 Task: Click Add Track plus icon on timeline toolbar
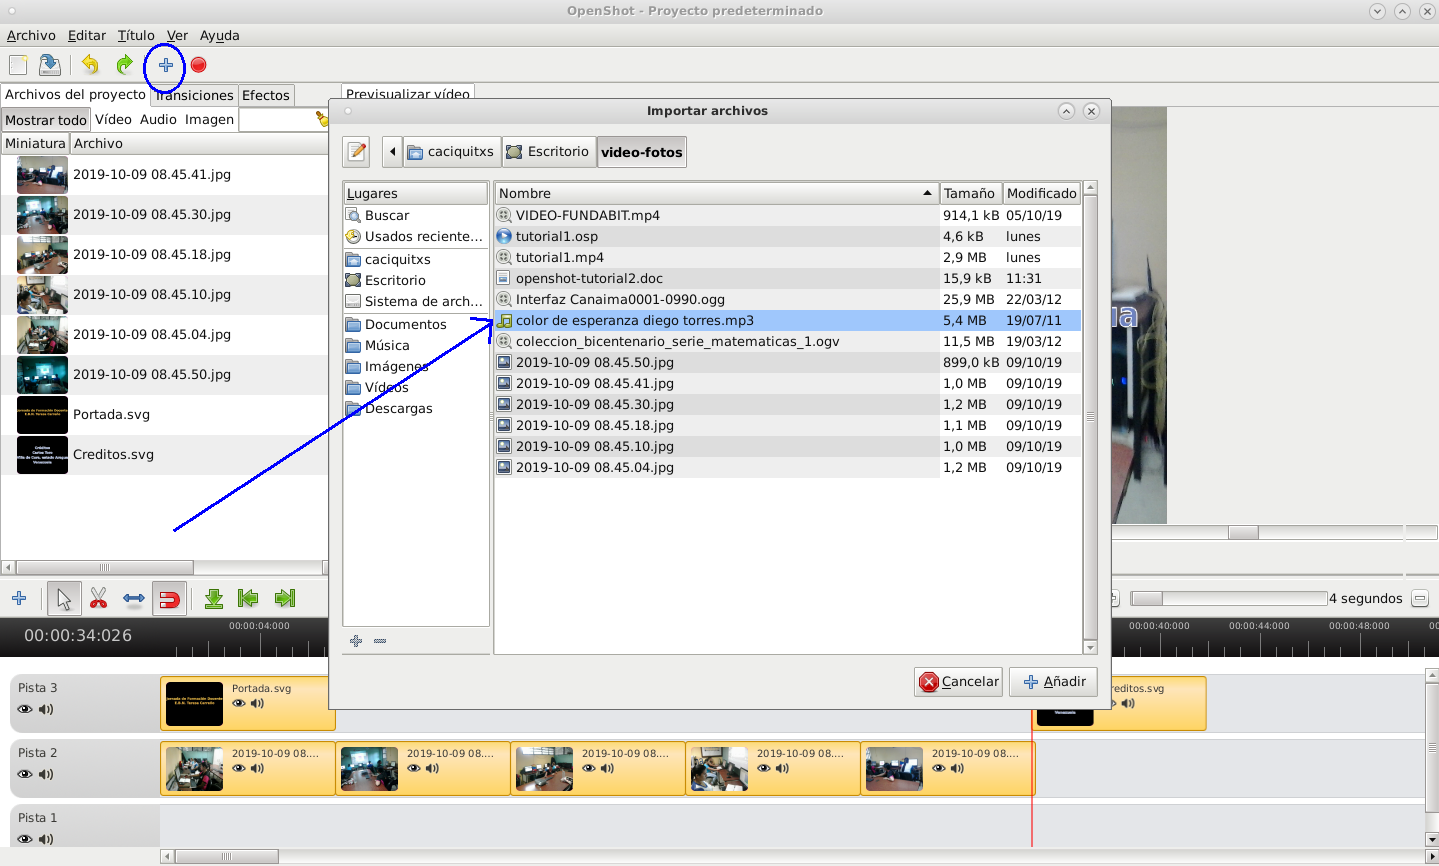(x=19, y=599)
